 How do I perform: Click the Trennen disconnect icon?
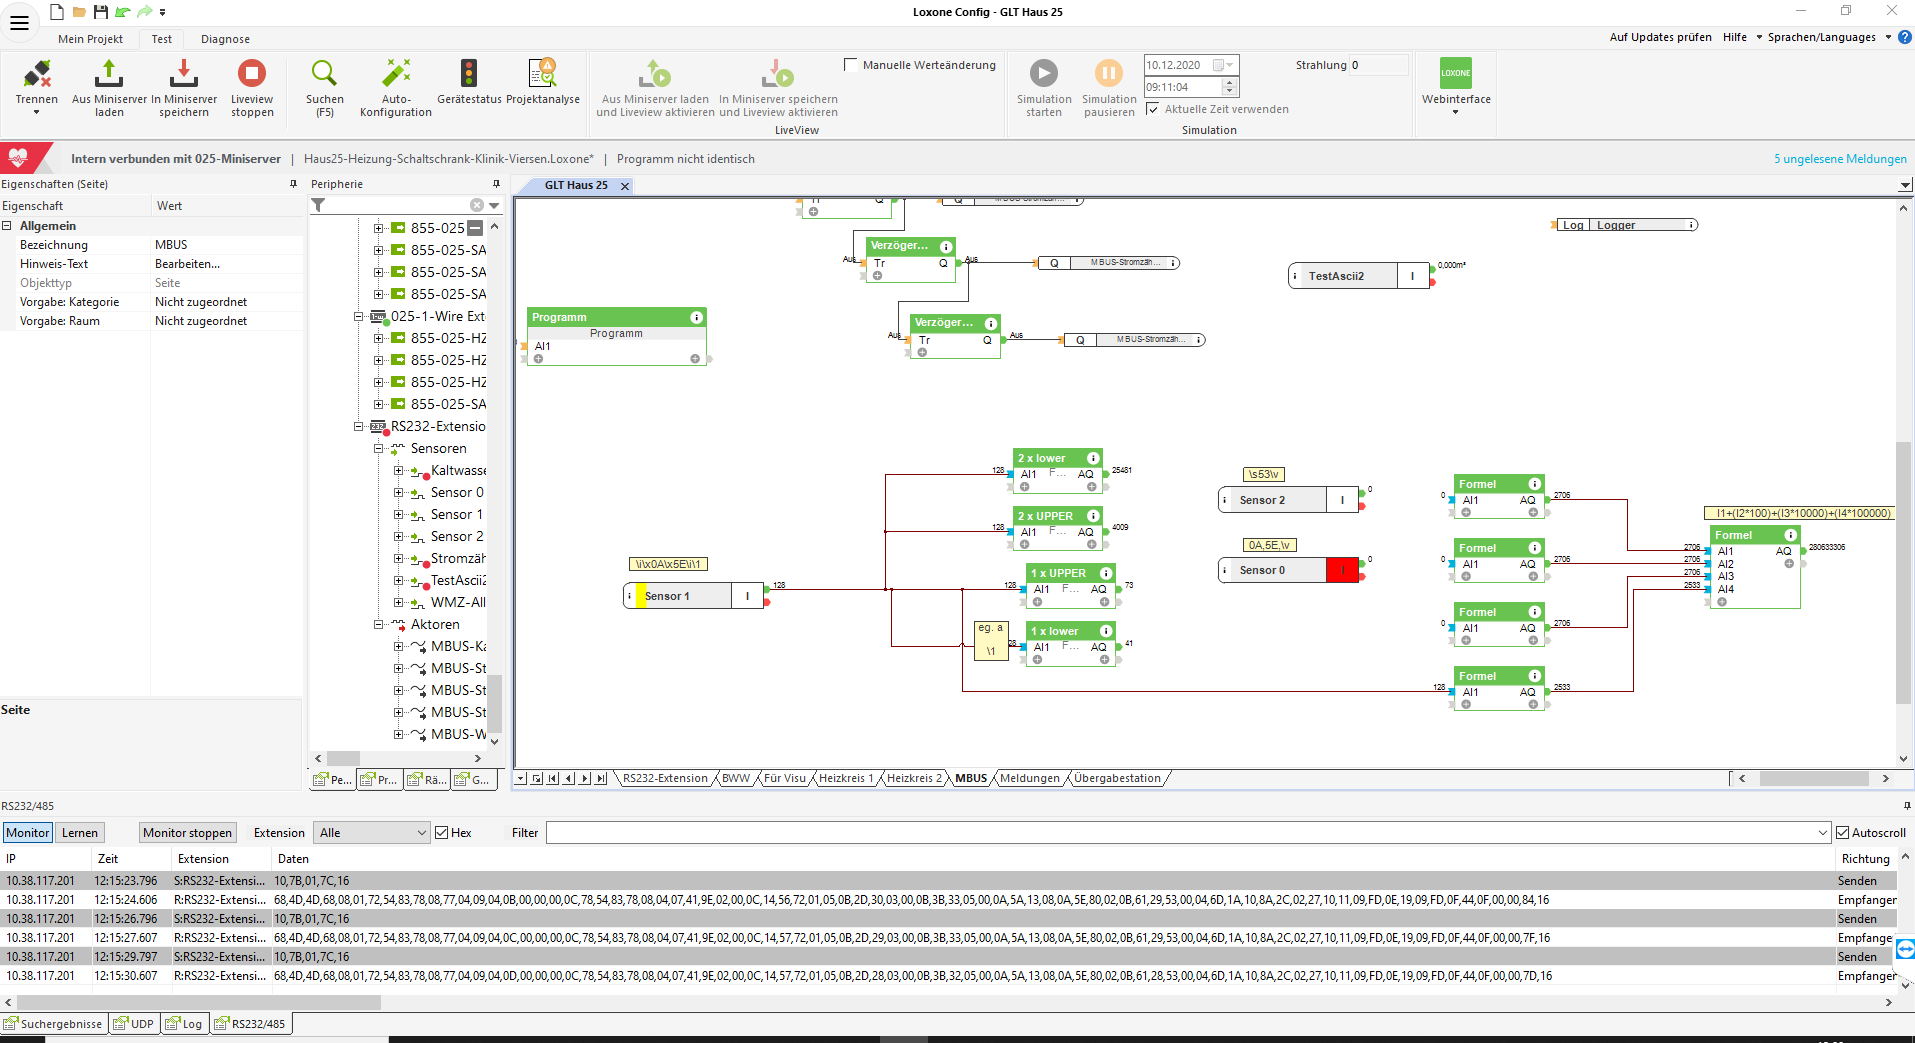point(37,74)
